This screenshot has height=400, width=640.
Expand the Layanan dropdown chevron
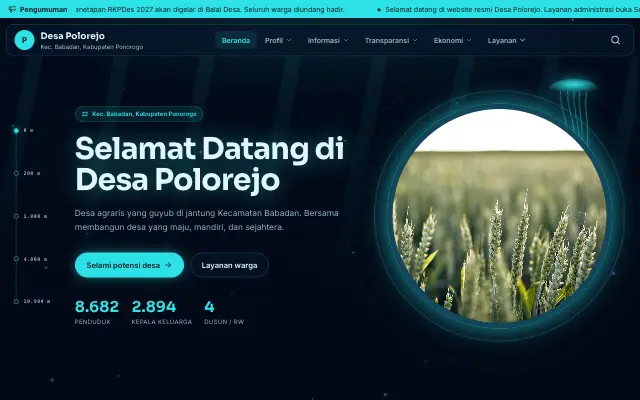click(522, 40)
